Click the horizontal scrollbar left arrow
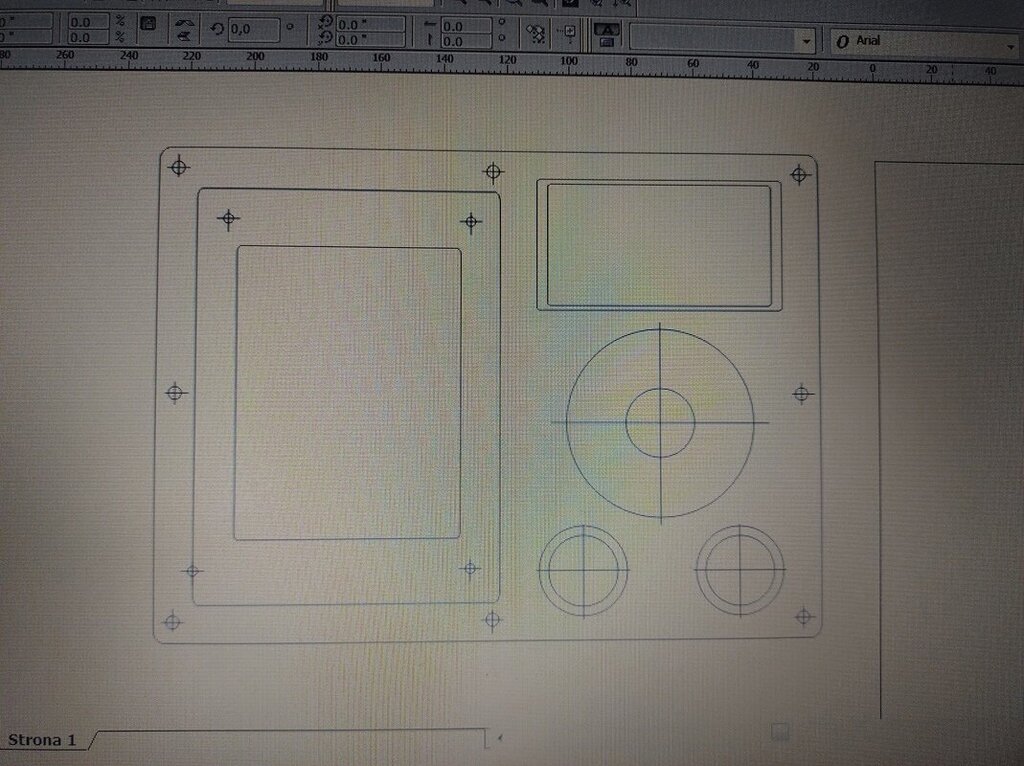Viewport: 1024px width, 766px height. (499, 738)
